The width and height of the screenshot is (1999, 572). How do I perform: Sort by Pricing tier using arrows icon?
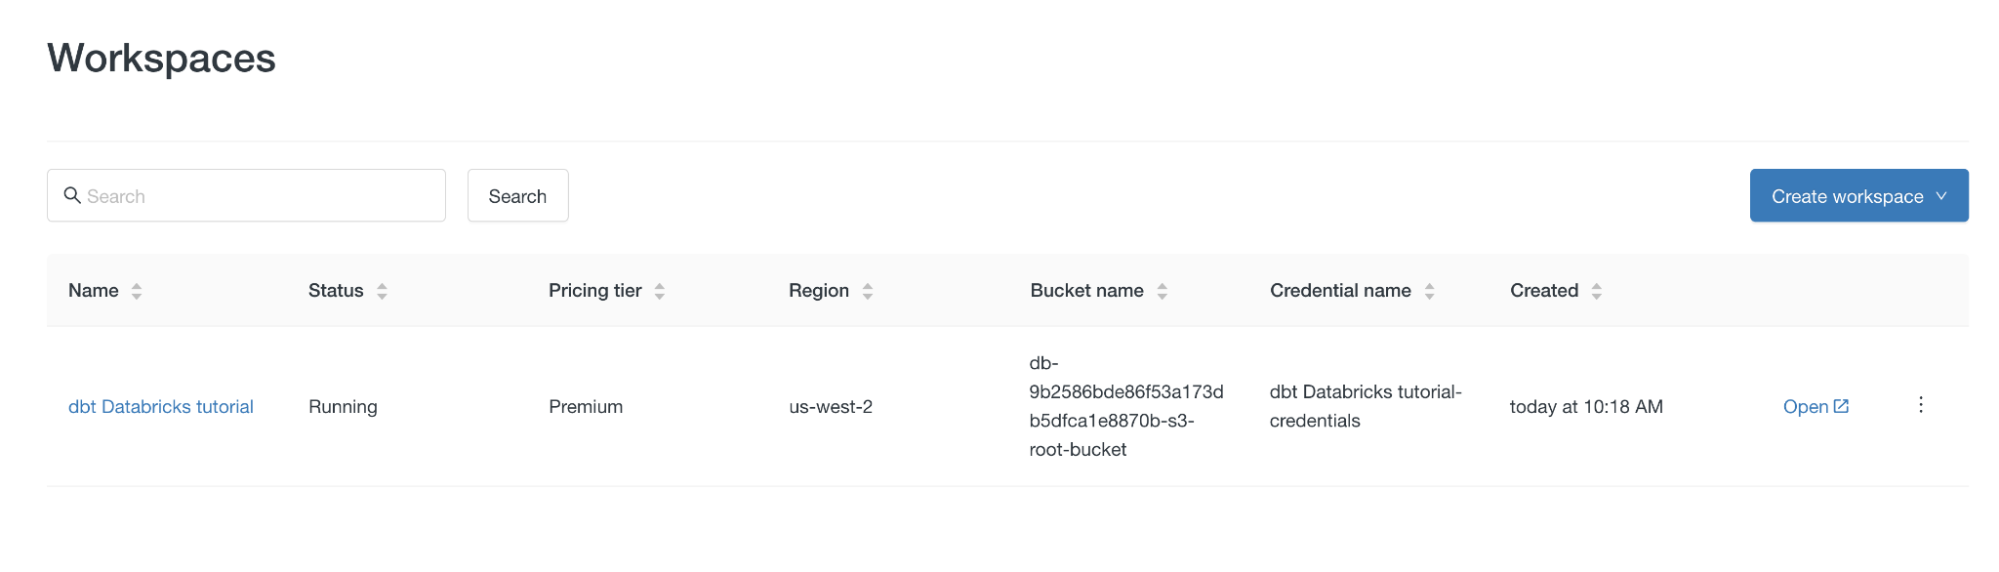click(660, 291)
